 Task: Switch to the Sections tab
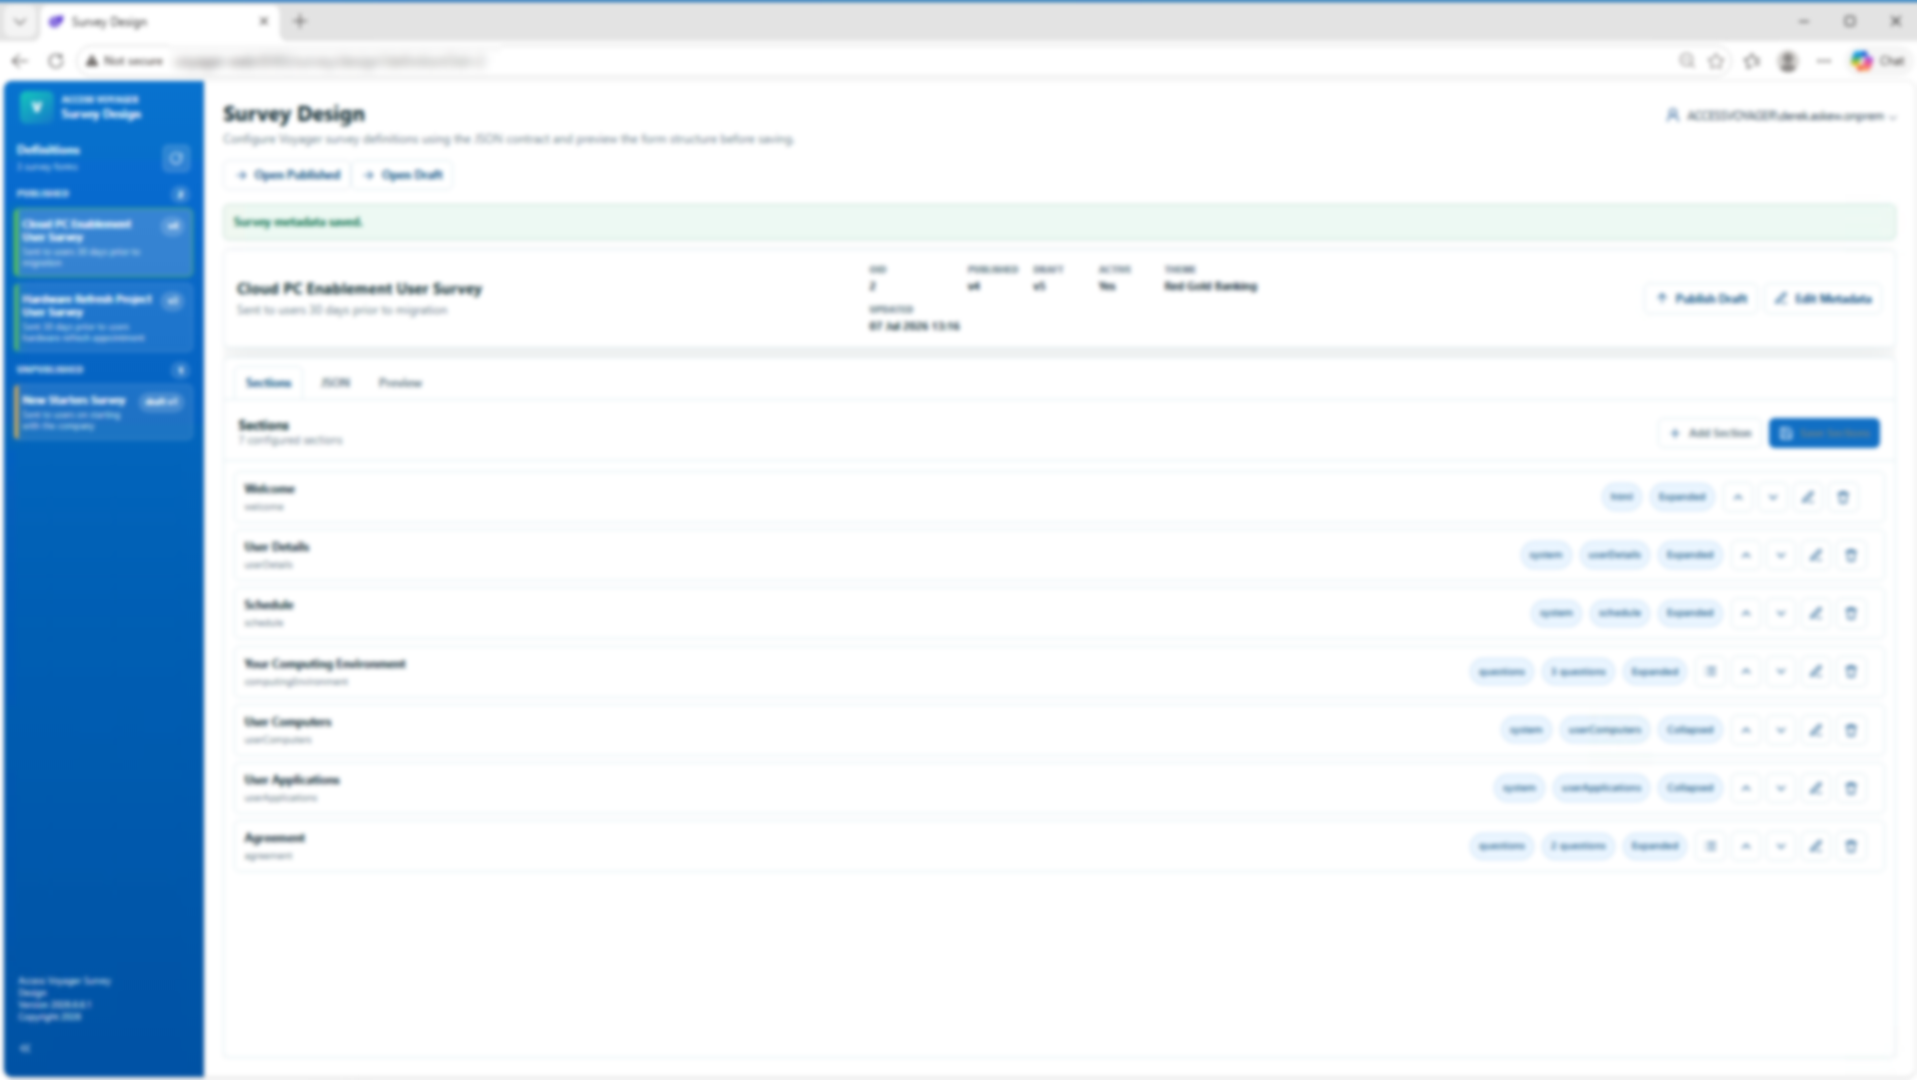(x=268, y=383)
